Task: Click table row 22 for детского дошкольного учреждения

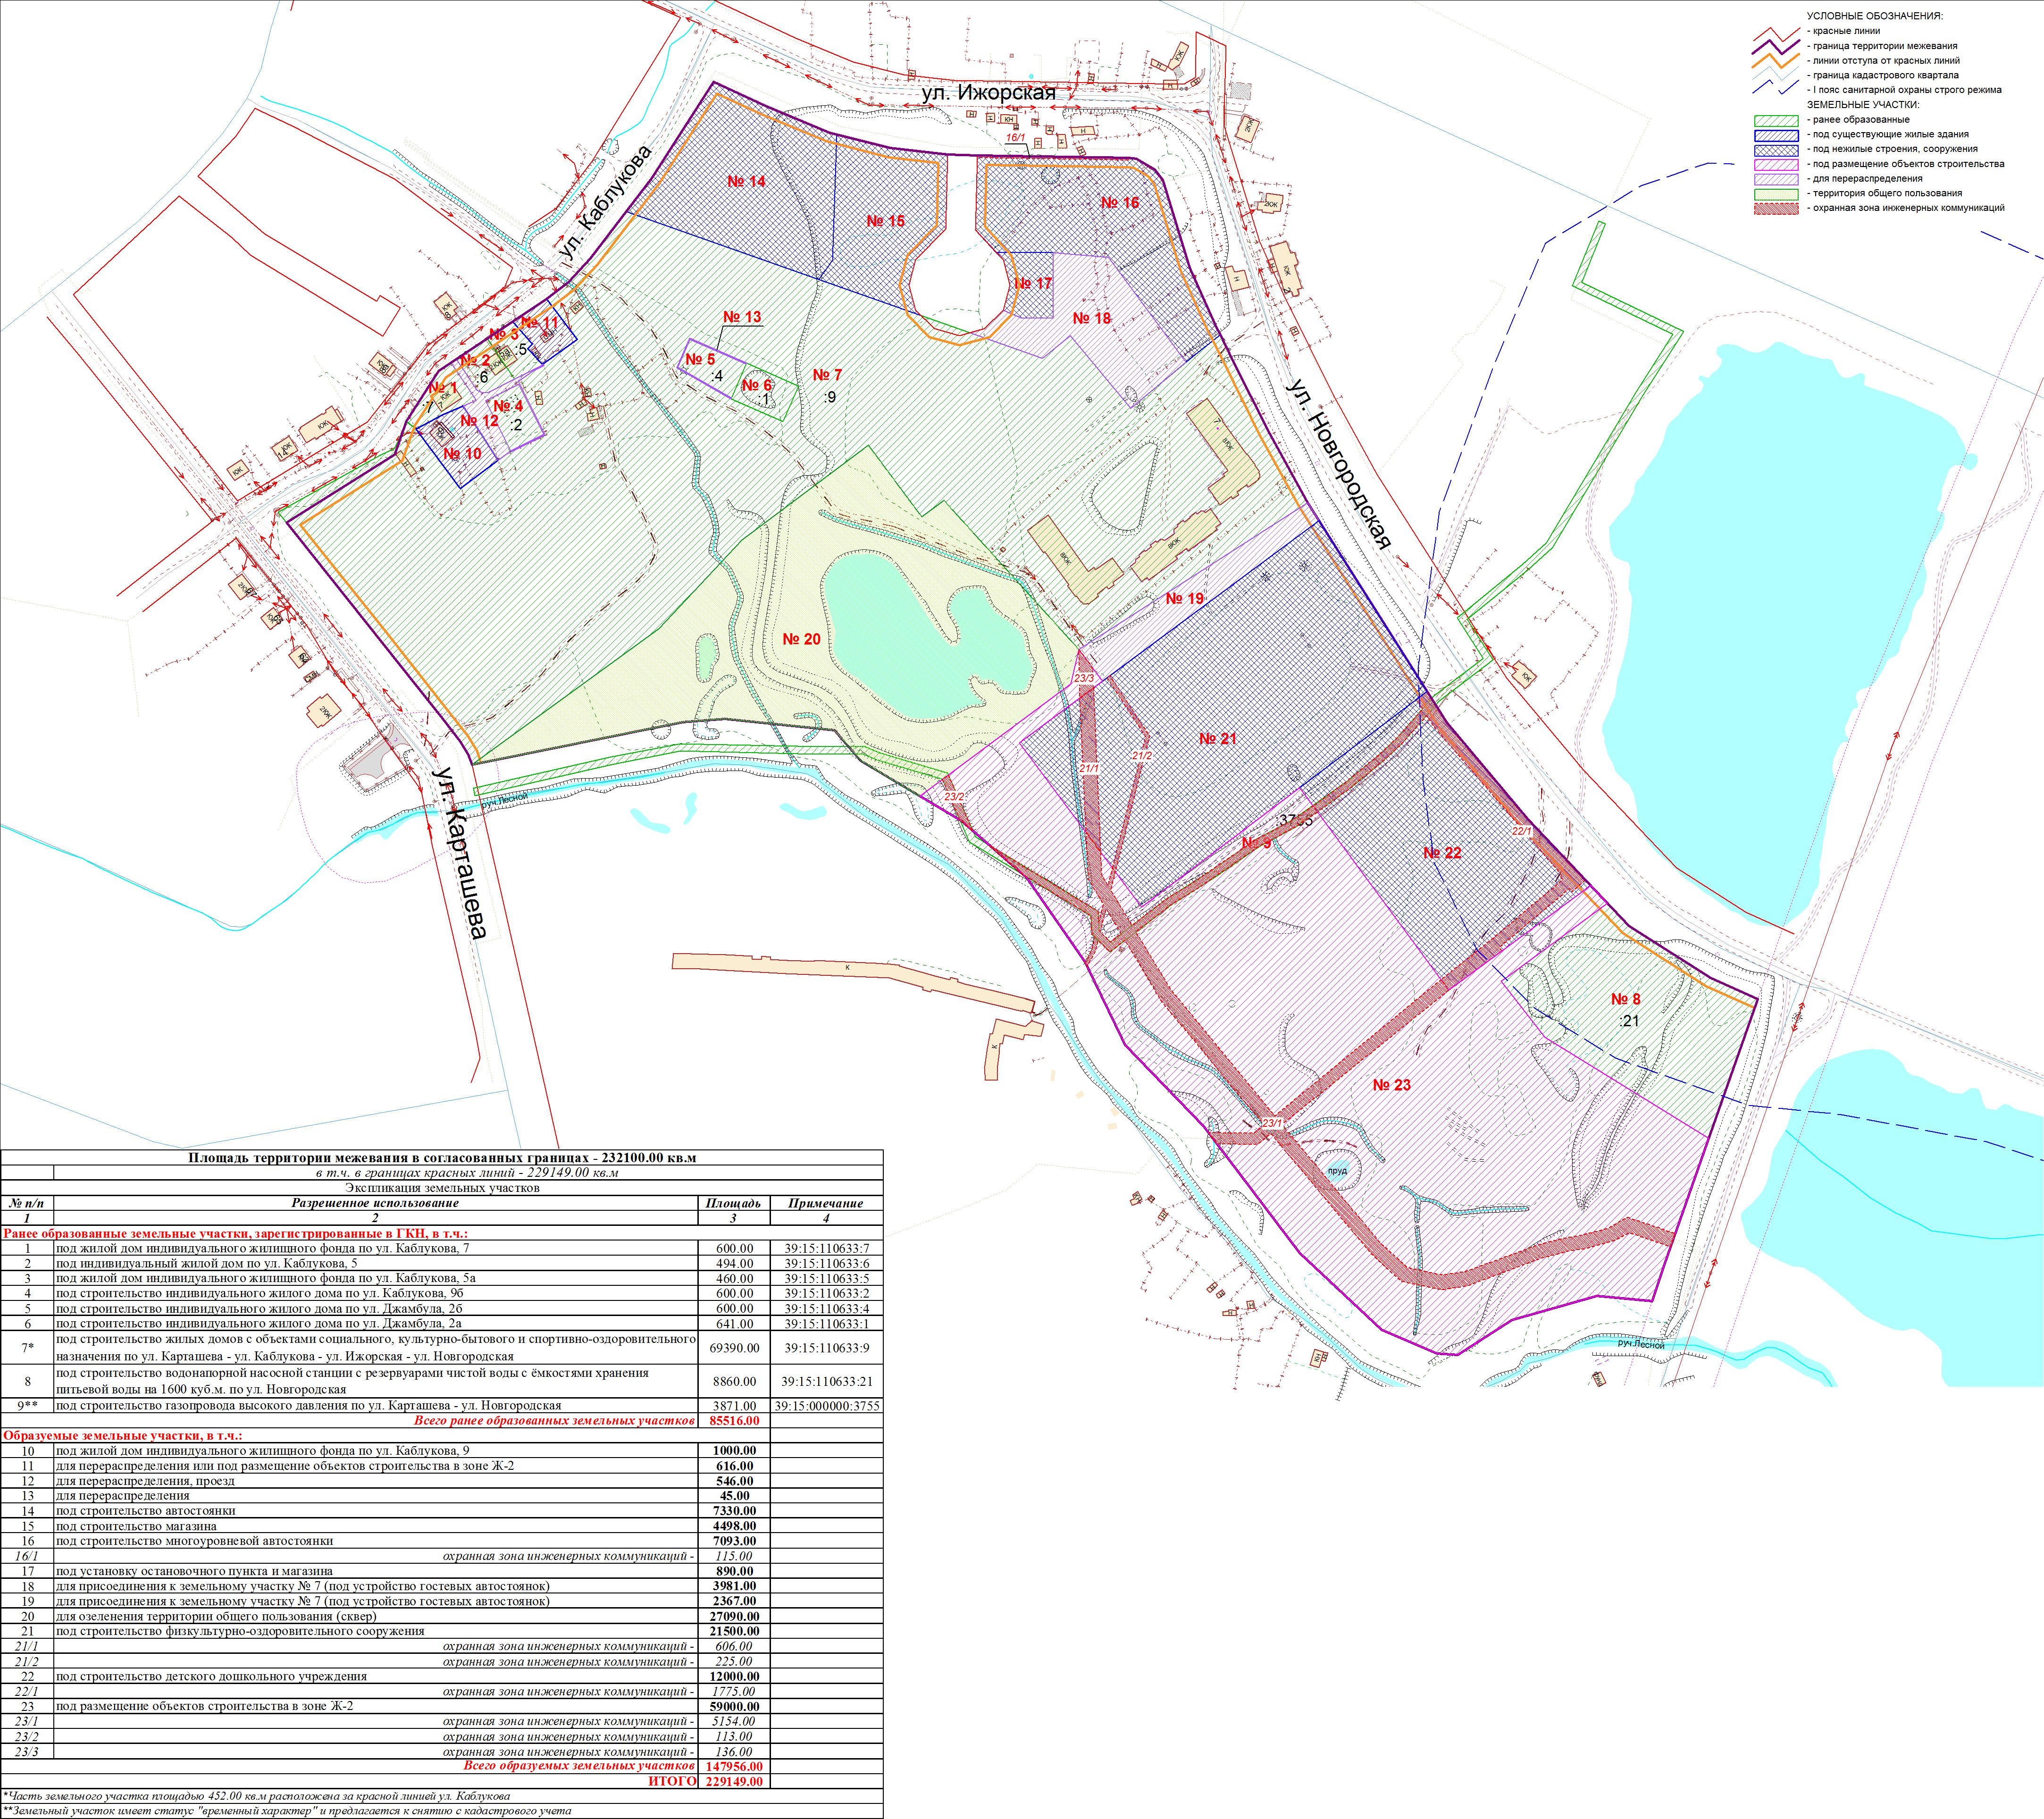Action: pyautogui.click(x=212, y=1677)
